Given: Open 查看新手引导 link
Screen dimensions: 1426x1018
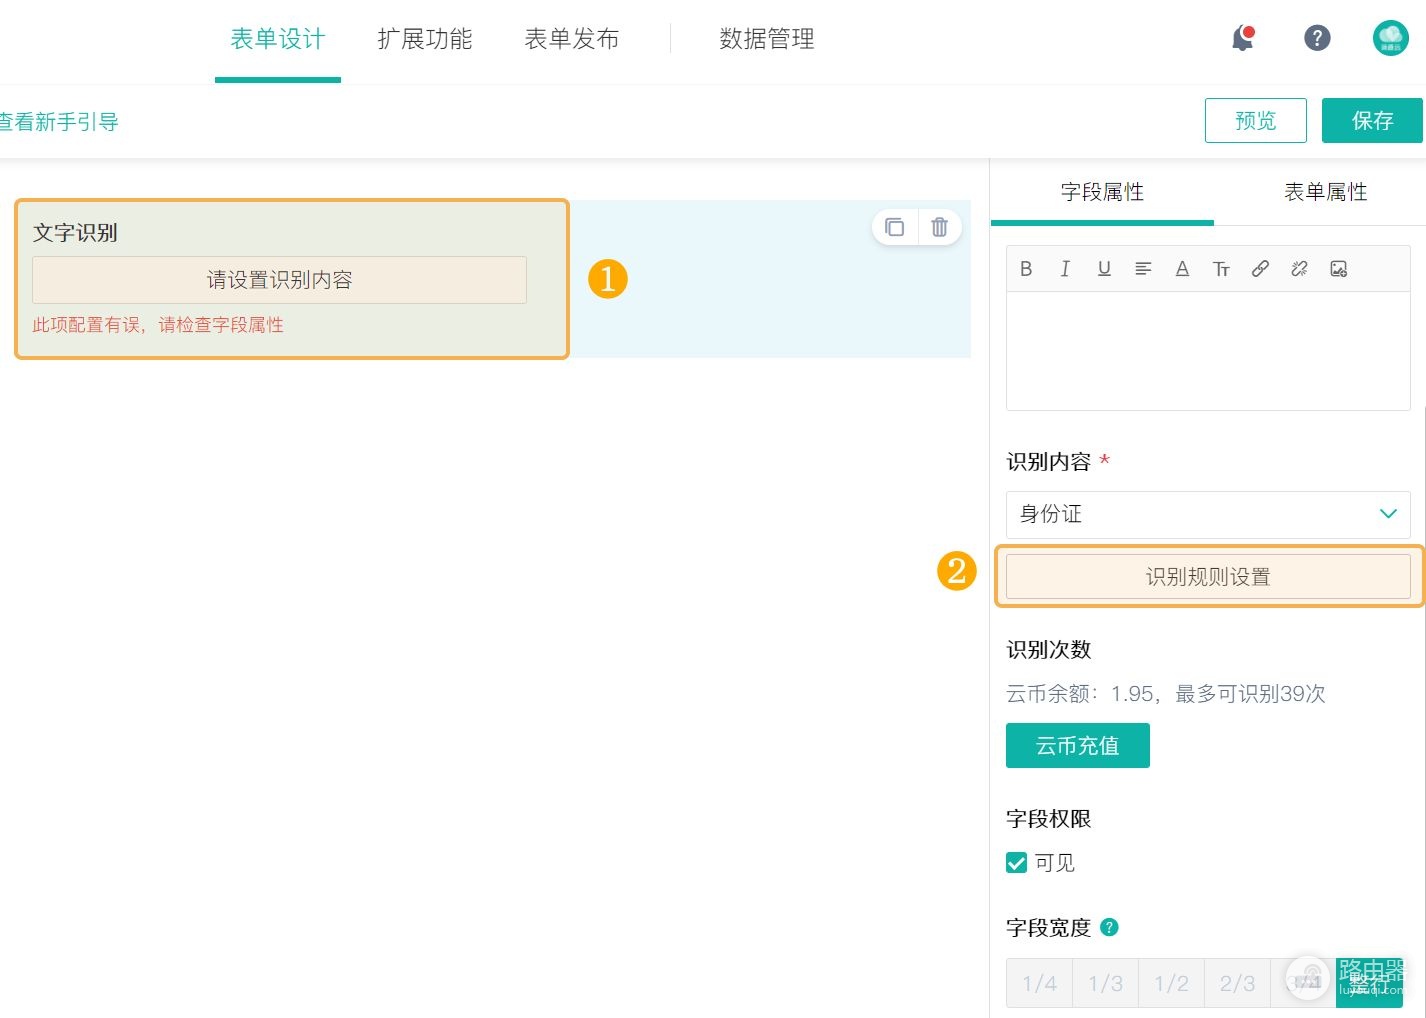Looking at the screenshot, I should pos(58,122).
